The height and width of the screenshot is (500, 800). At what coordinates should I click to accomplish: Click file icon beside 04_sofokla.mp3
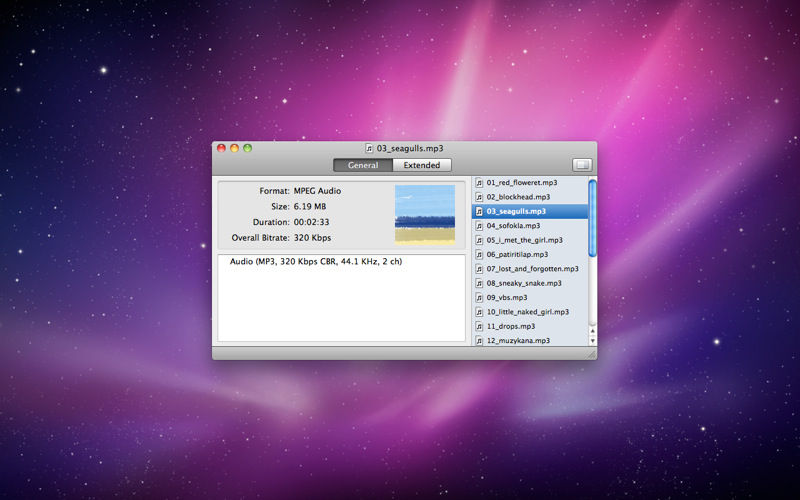coord(479,226)
